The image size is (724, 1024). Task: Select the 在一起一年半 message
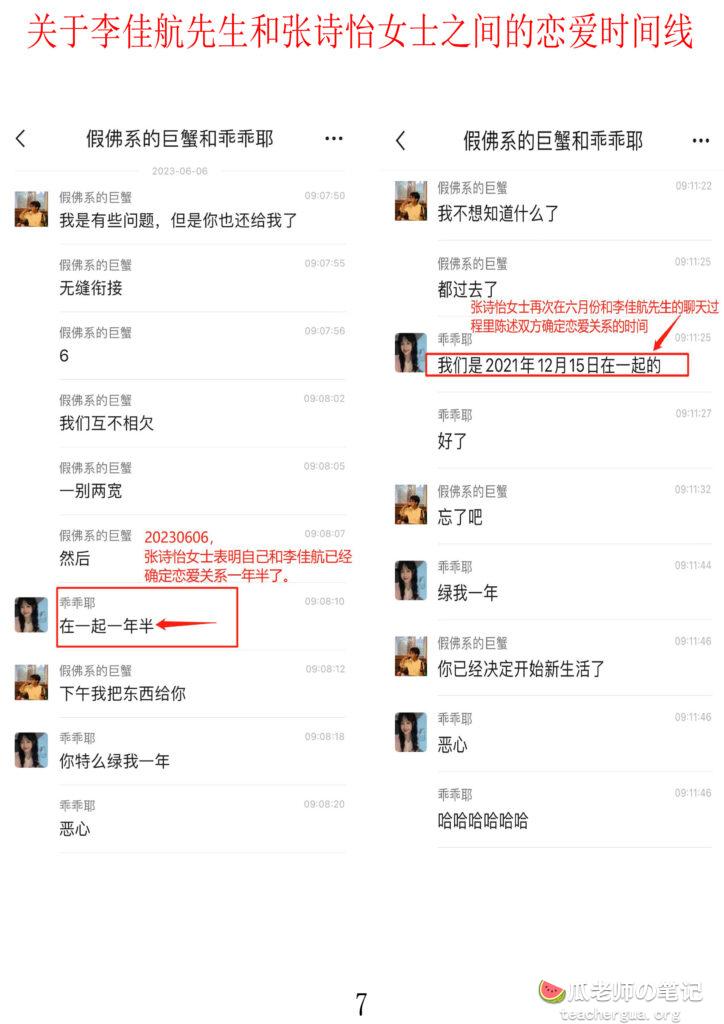click(x=107, y=626)
